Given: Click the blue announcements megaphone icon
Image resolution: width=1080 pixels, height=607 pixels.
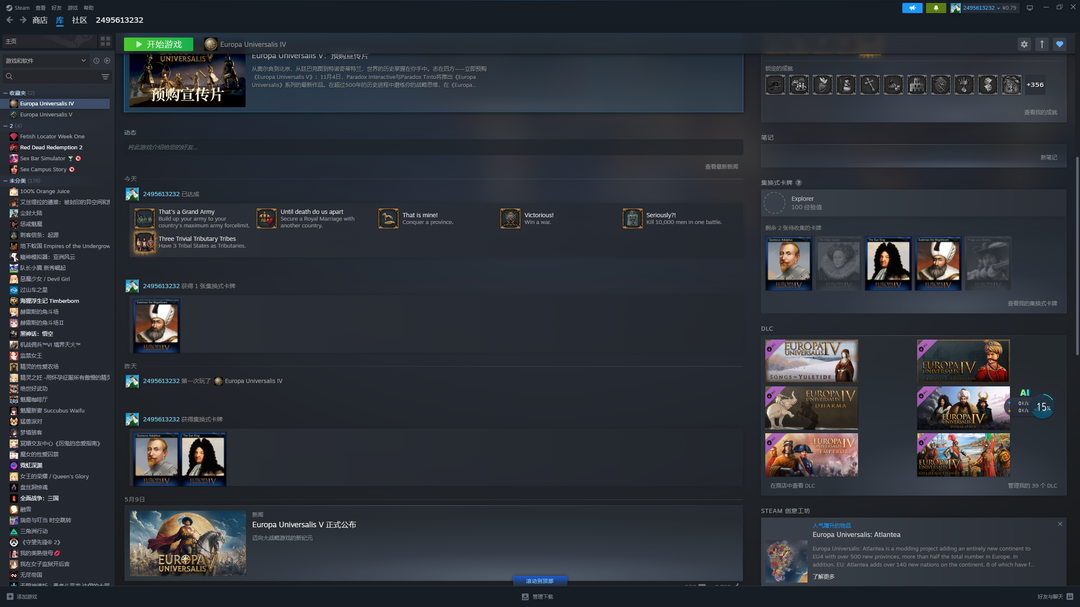Looking at the screenshot, I should click(912, 8).
